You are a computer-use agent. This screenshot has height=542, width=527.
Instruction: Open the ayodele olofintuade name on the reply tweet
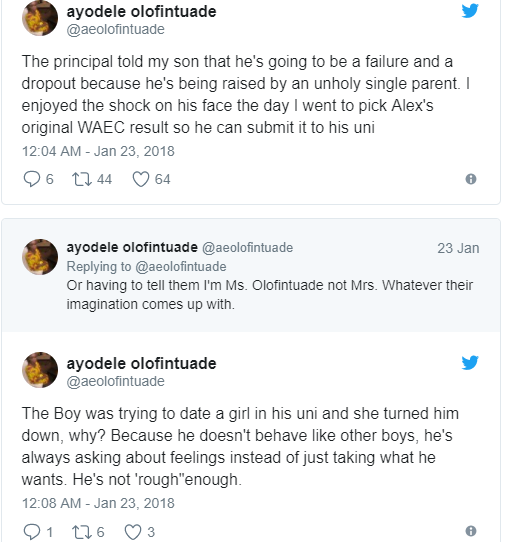[x=132, y=247]
